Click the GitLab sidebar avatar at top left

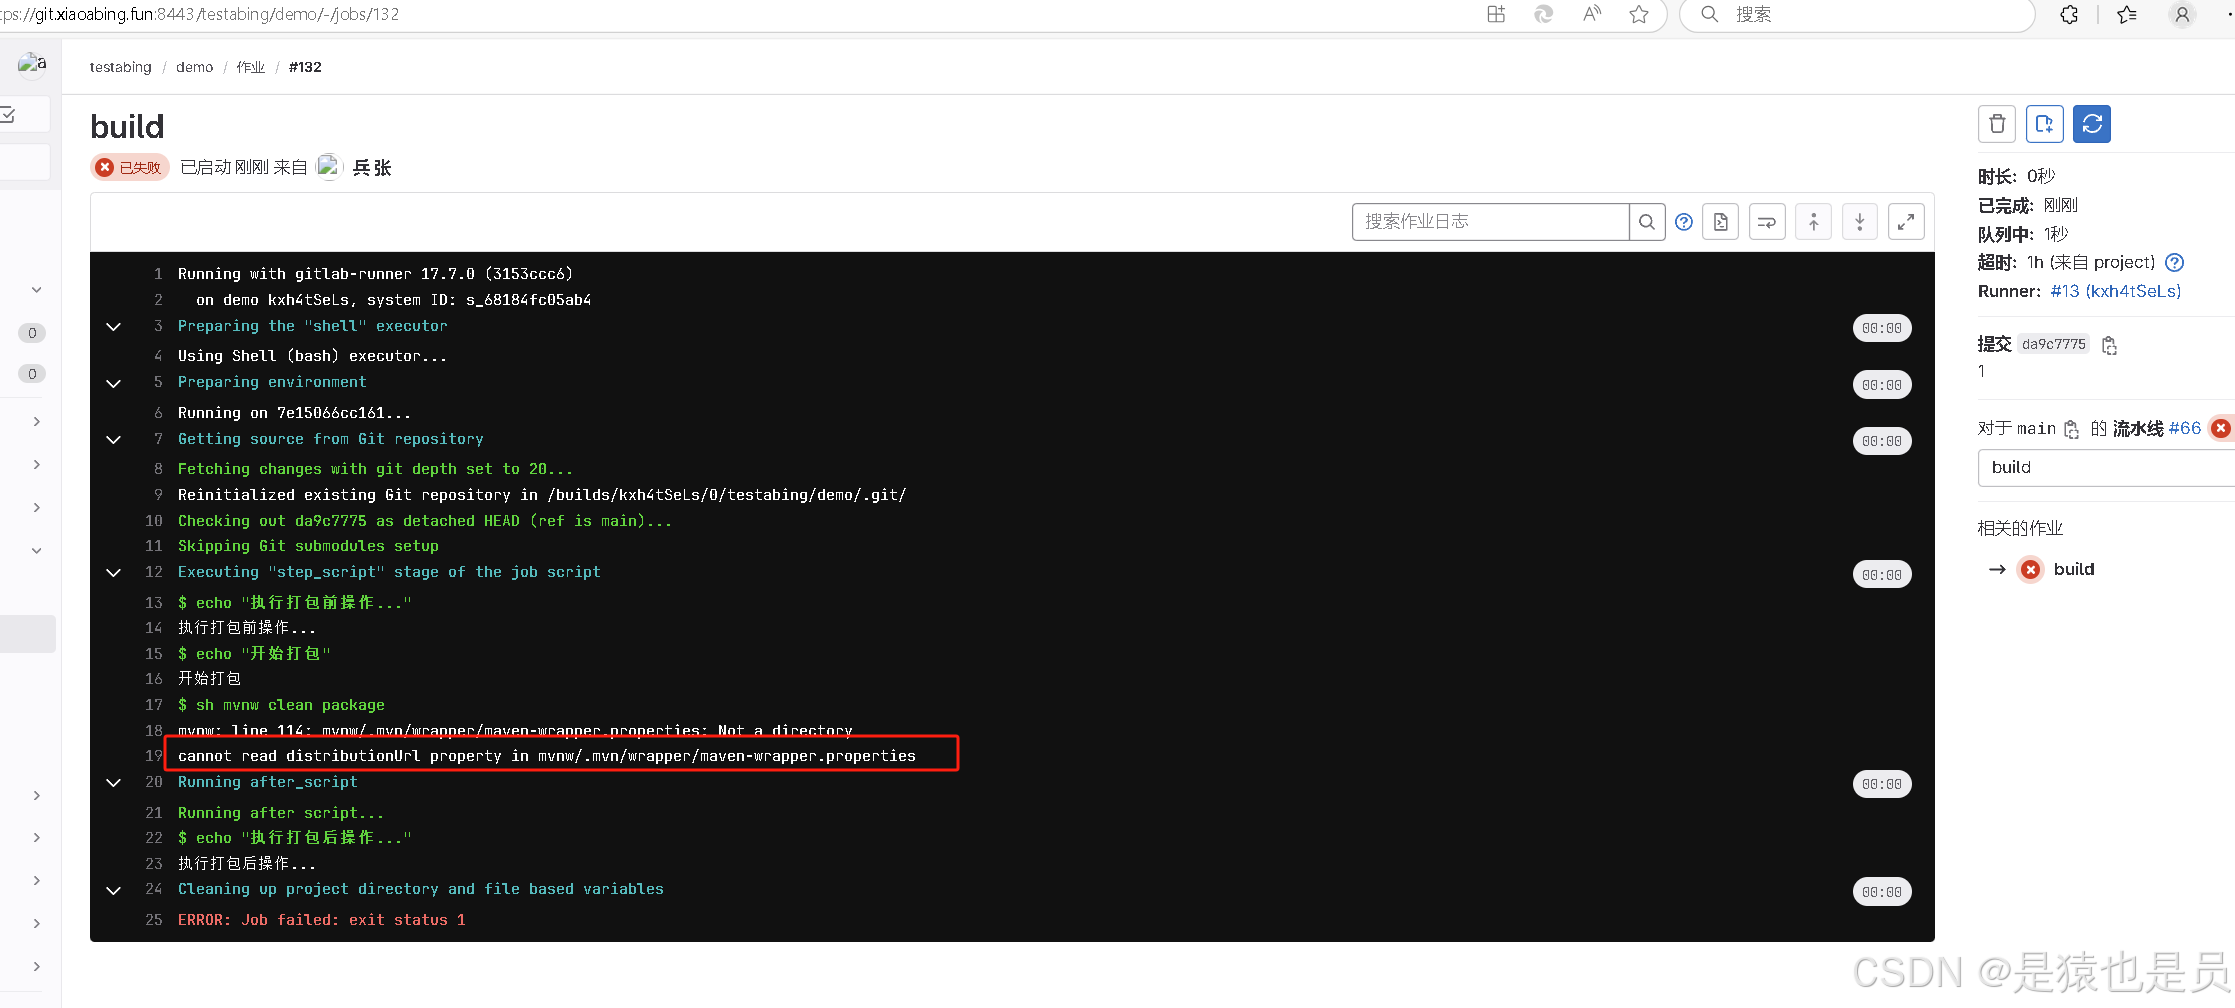[32, 63]
